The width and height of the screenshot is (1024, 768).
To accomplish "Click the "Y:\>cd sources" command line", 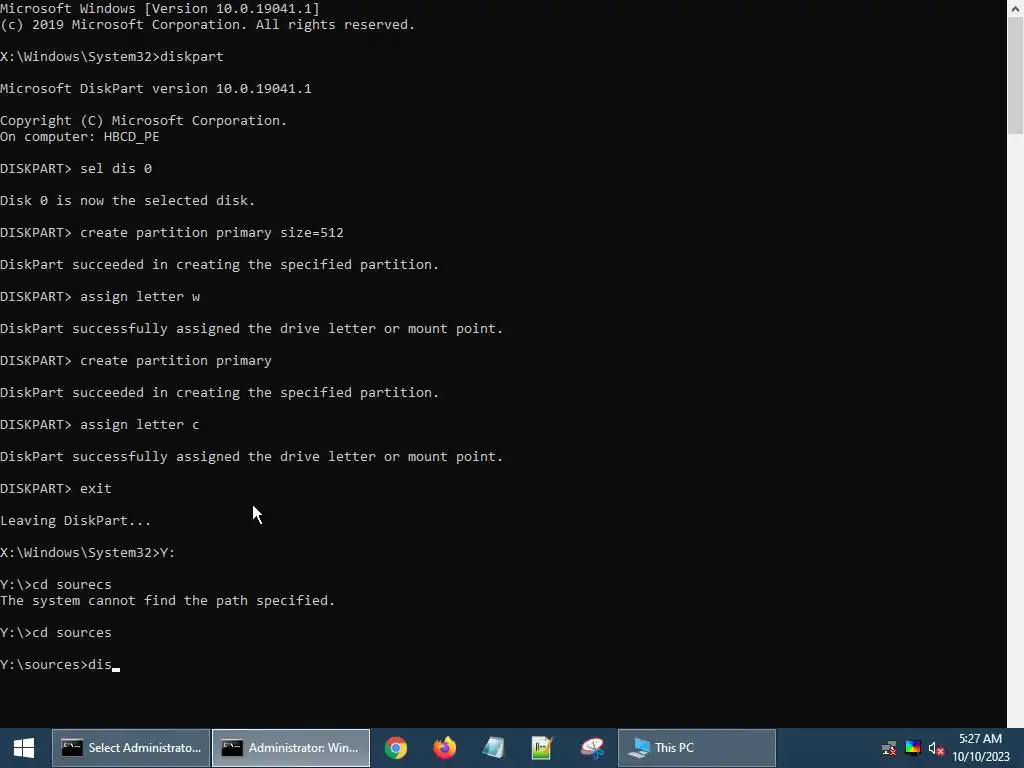I will [56, 633].
